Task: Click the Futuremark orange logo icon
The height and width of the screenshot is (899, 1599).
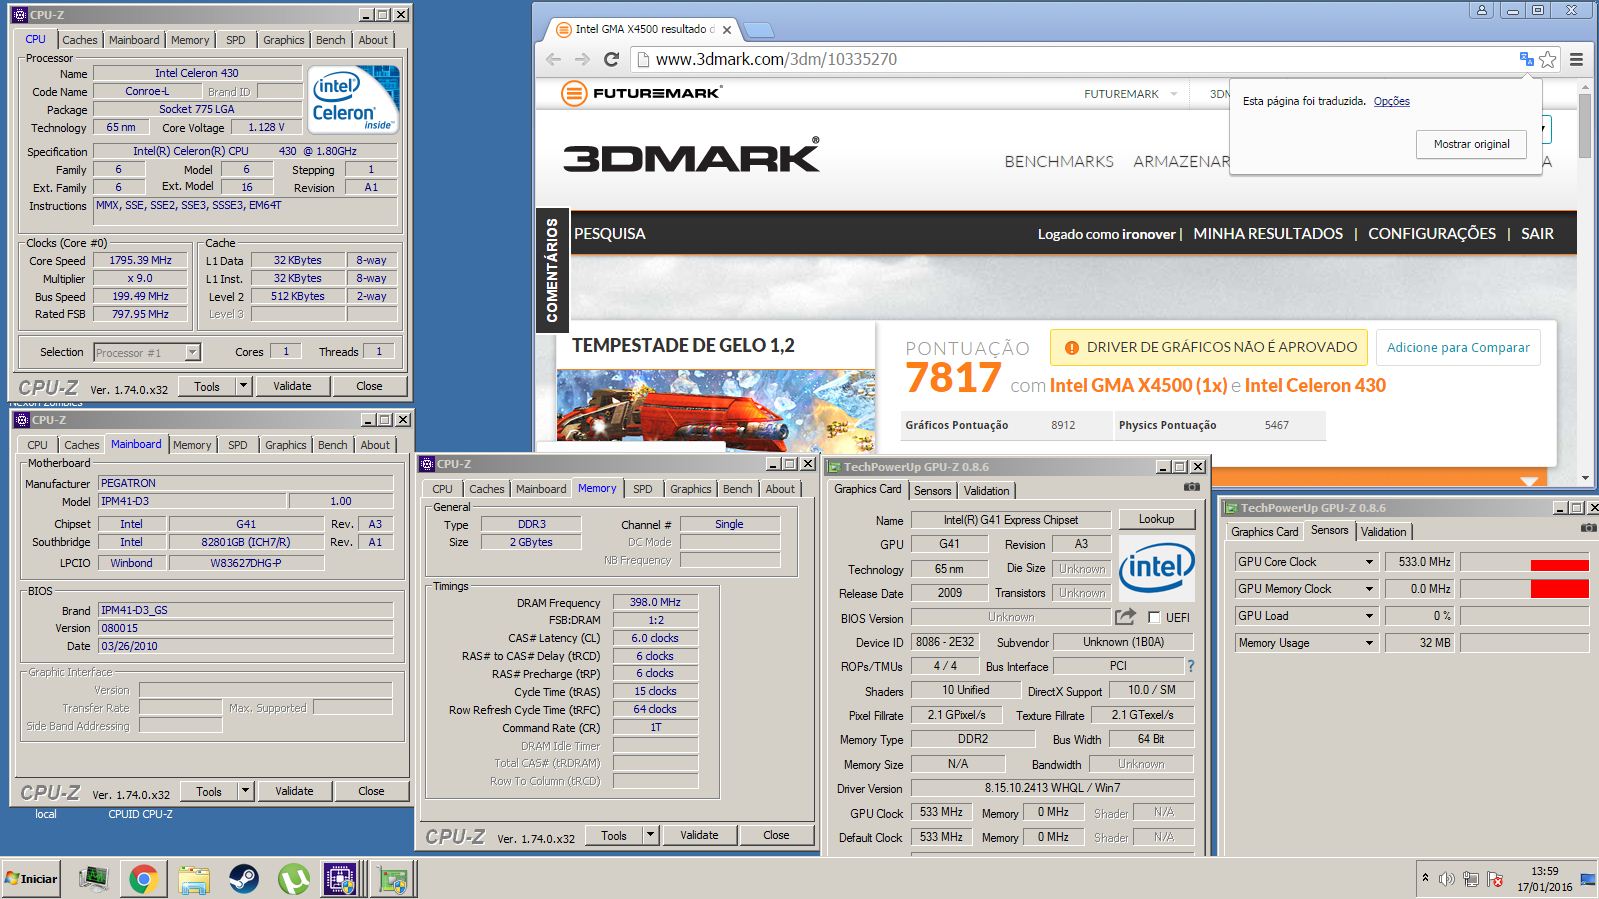Action: coord(573,94)
